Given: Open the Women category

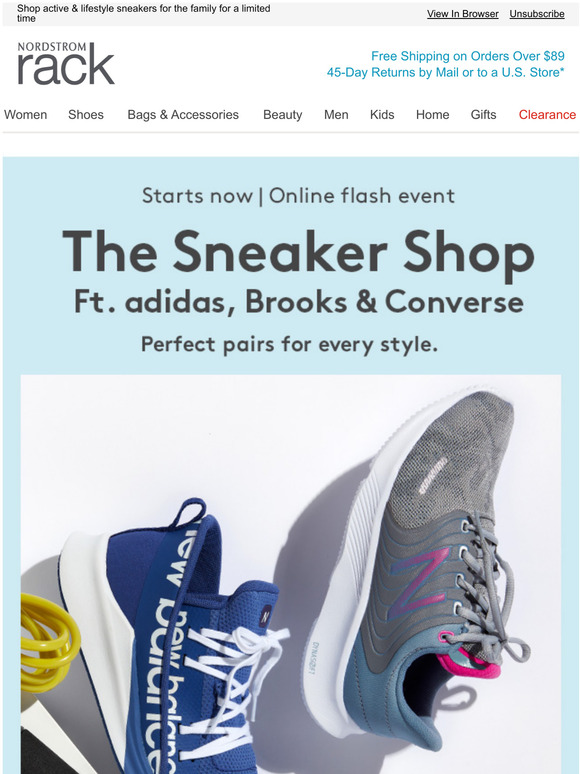Looking at the screenshot, I should coord(26,115).
